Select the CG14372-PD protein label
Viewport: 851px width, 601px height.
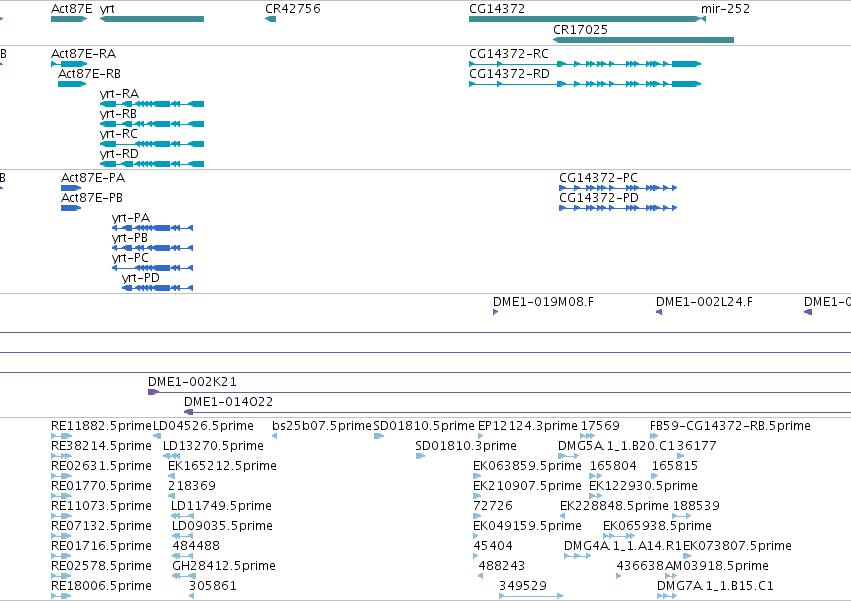599,198
